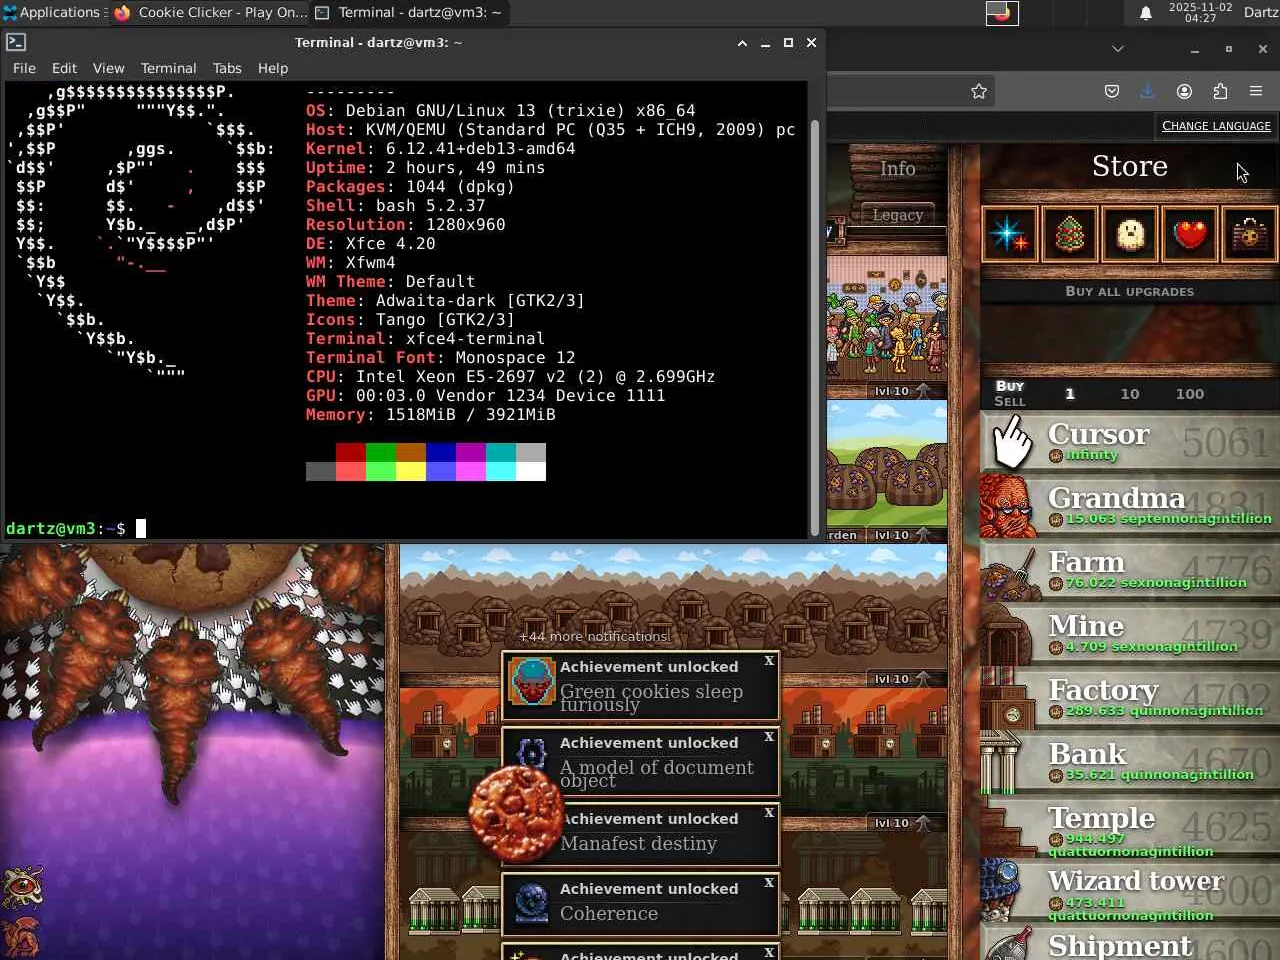Open the browser downloads icon
The height and width of the screenshot is (960, 1280).
click(x=1147, y=91)
